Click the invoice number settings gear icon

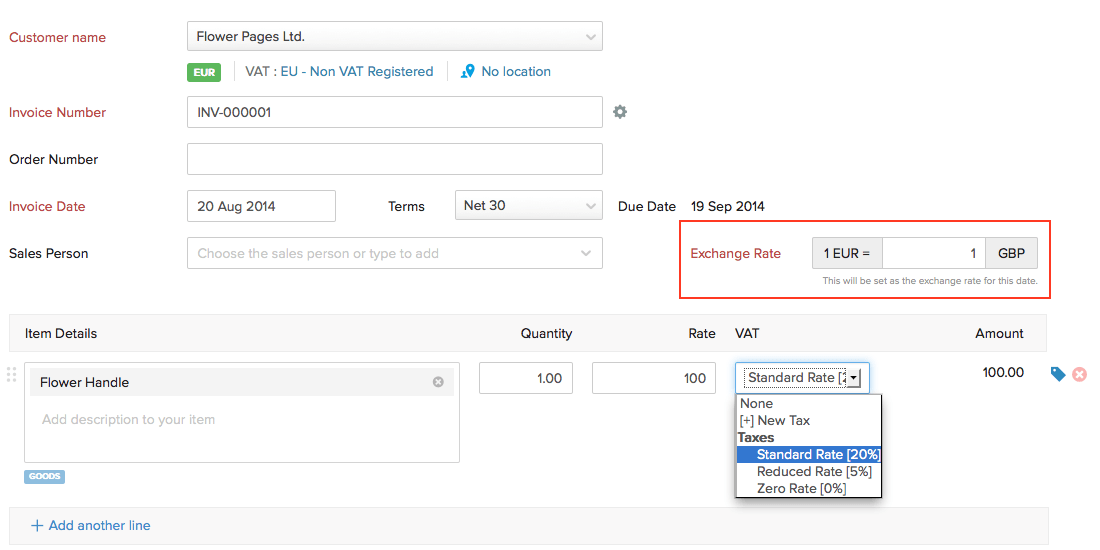(620, 112)
